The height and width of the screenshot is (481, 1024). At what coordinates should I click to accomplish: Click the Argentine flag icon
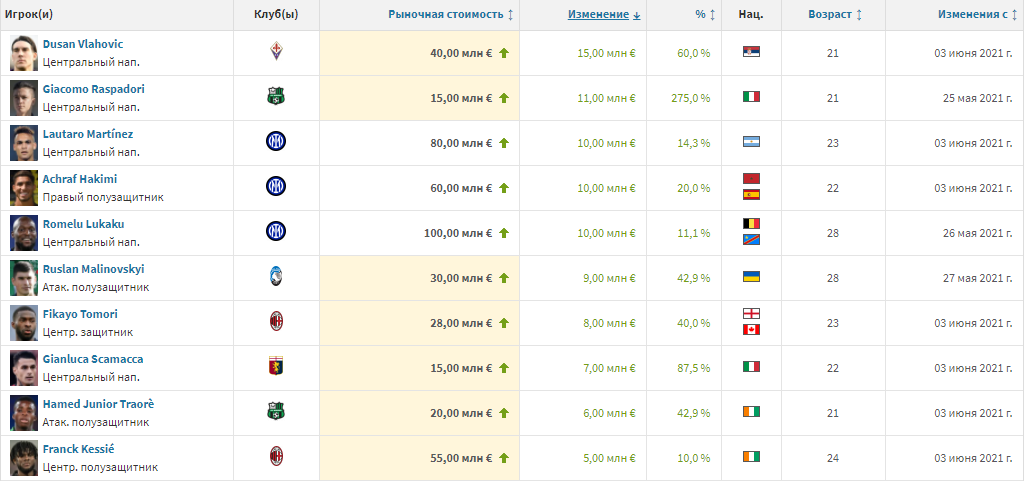pos(751,142)
